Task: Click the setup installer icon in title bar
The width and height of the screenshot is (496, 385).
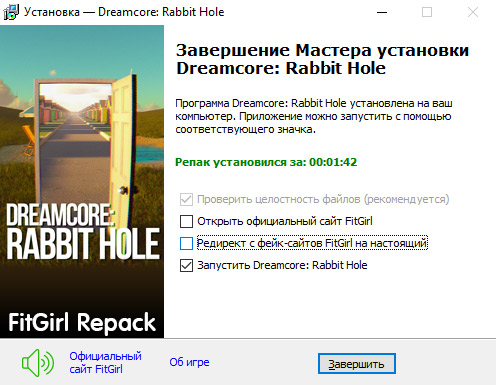Action: 11,12
